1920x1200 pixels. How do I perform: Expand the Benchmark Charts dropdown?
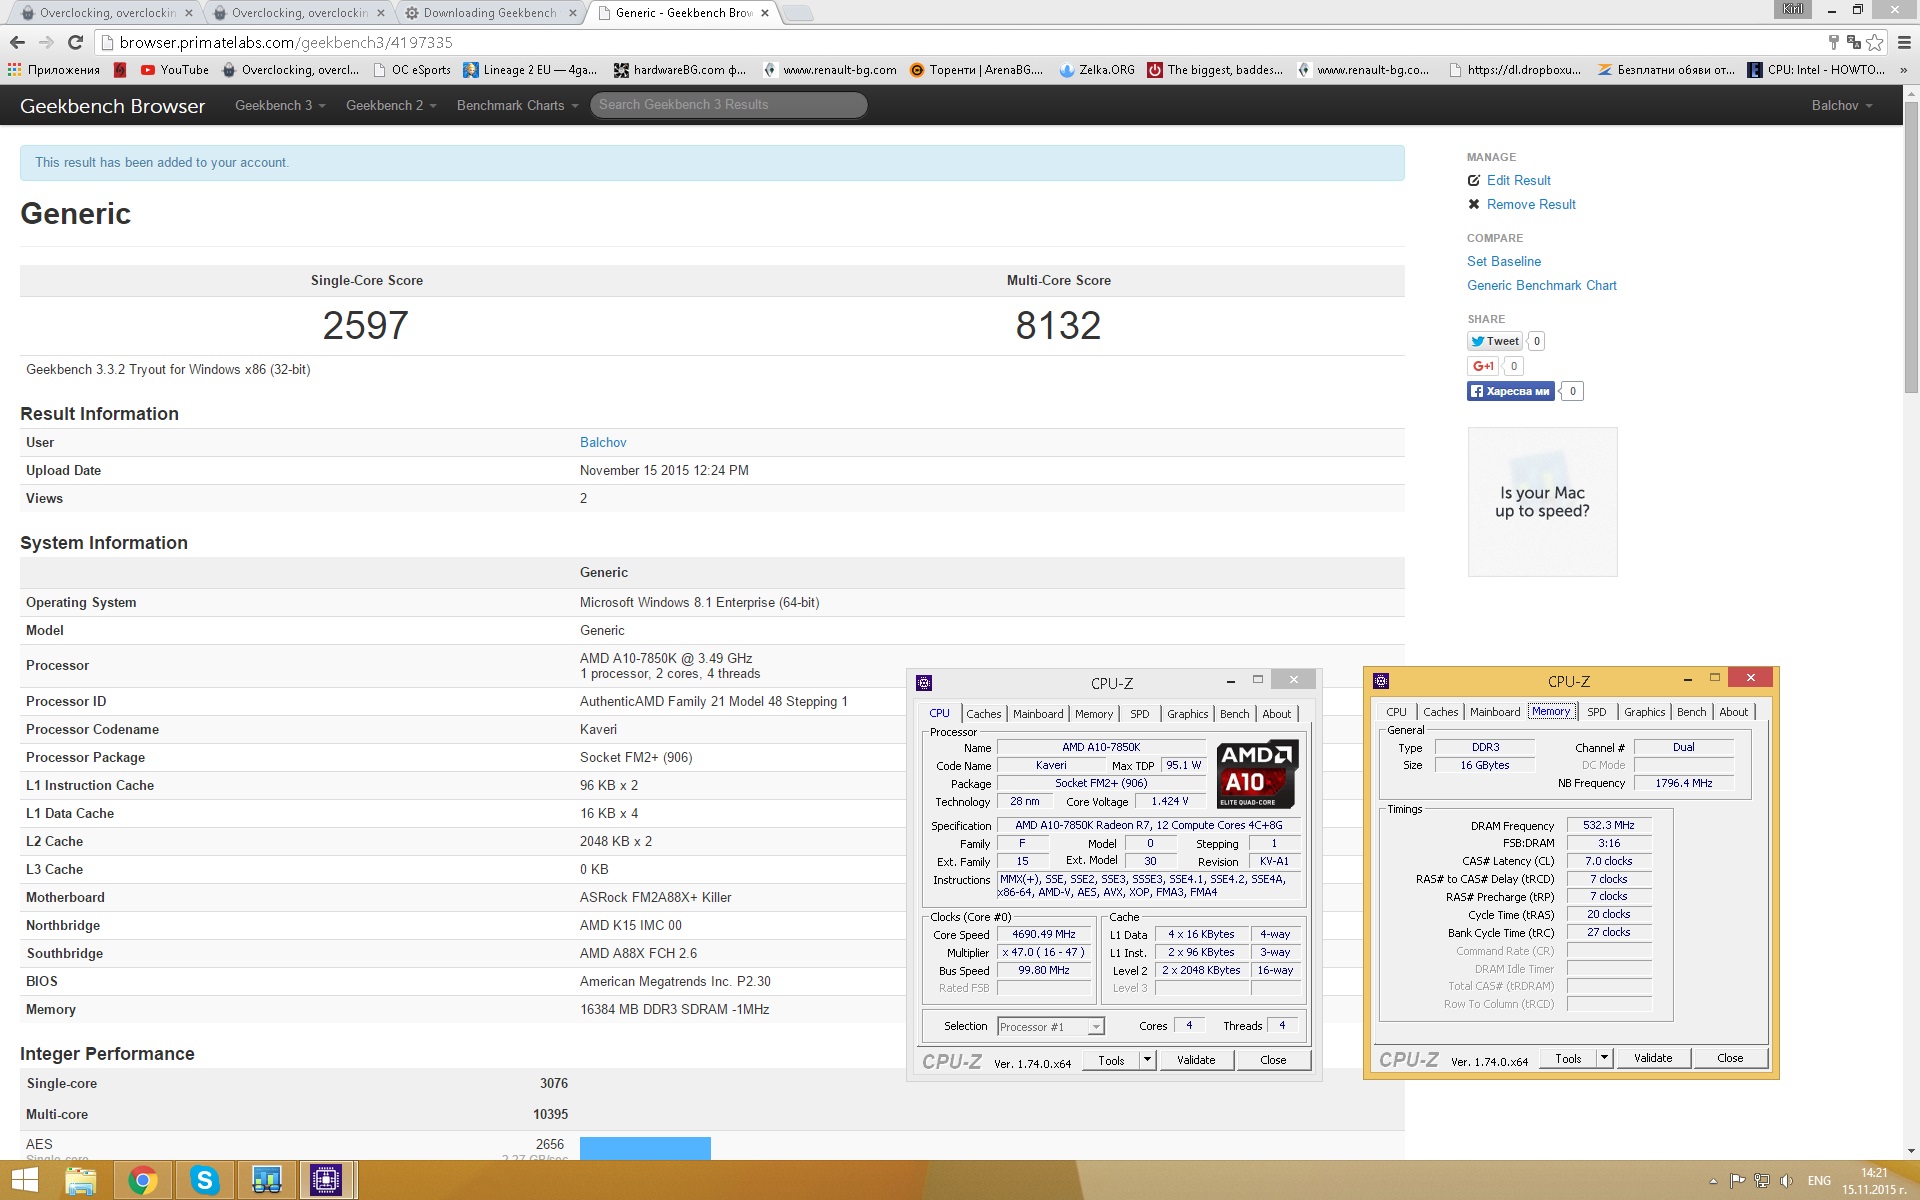pos(517,105)
